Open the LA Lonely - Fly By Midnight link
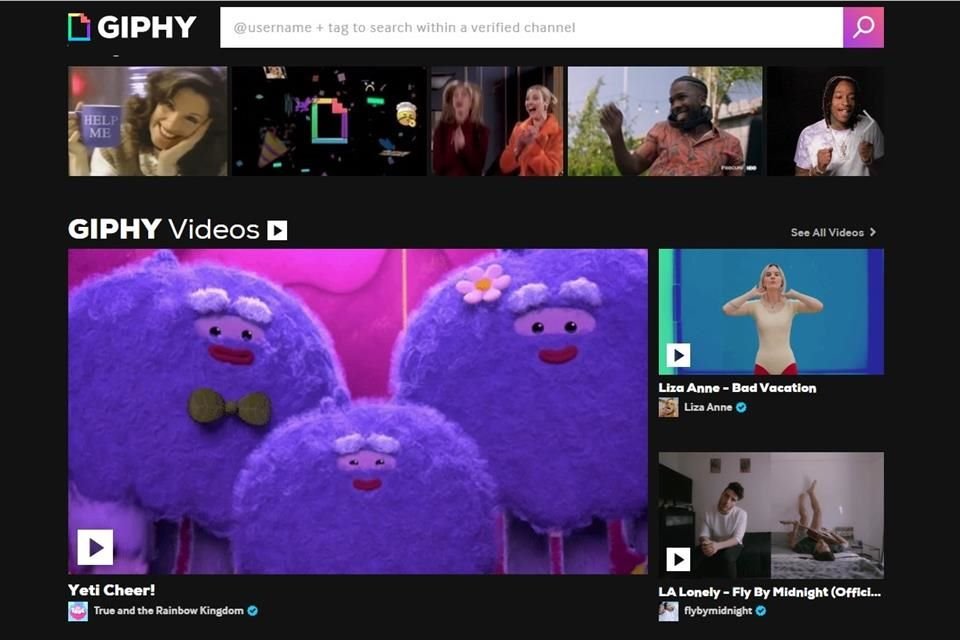The image size is (960, 640). click(770, 591)
